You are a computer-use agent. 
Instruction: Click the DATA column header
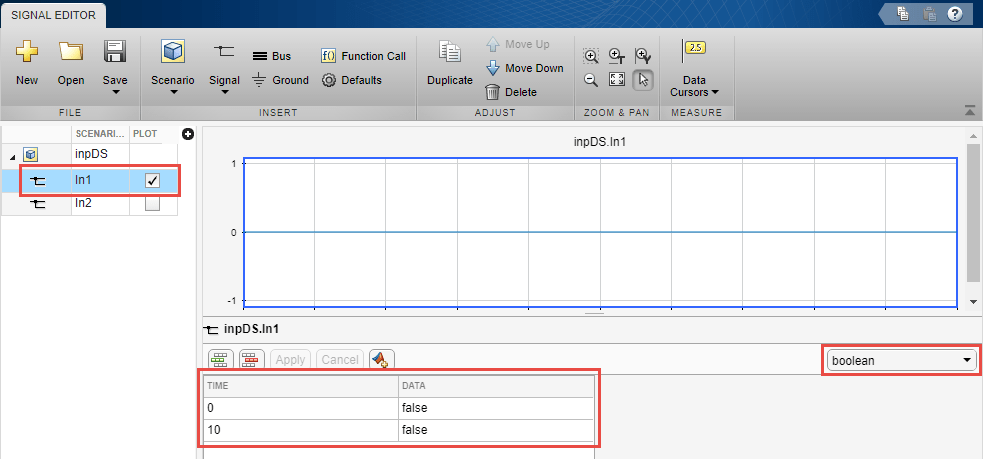coord(496,386)
